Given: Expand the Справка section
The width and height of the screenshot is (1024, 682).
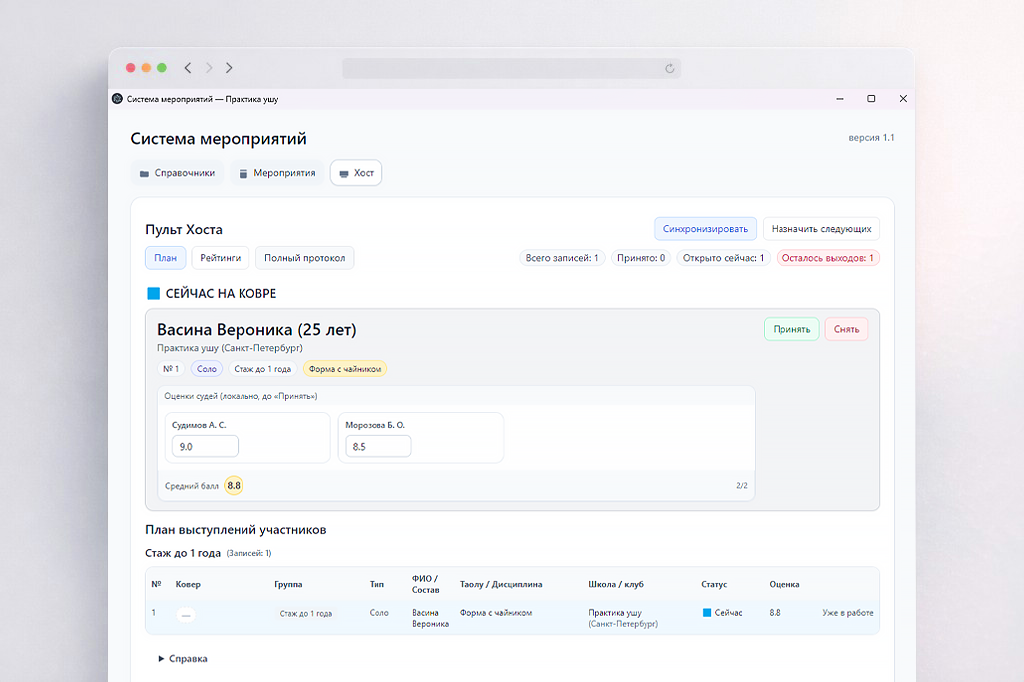Looking at the screenshot, I should point(183,659).
